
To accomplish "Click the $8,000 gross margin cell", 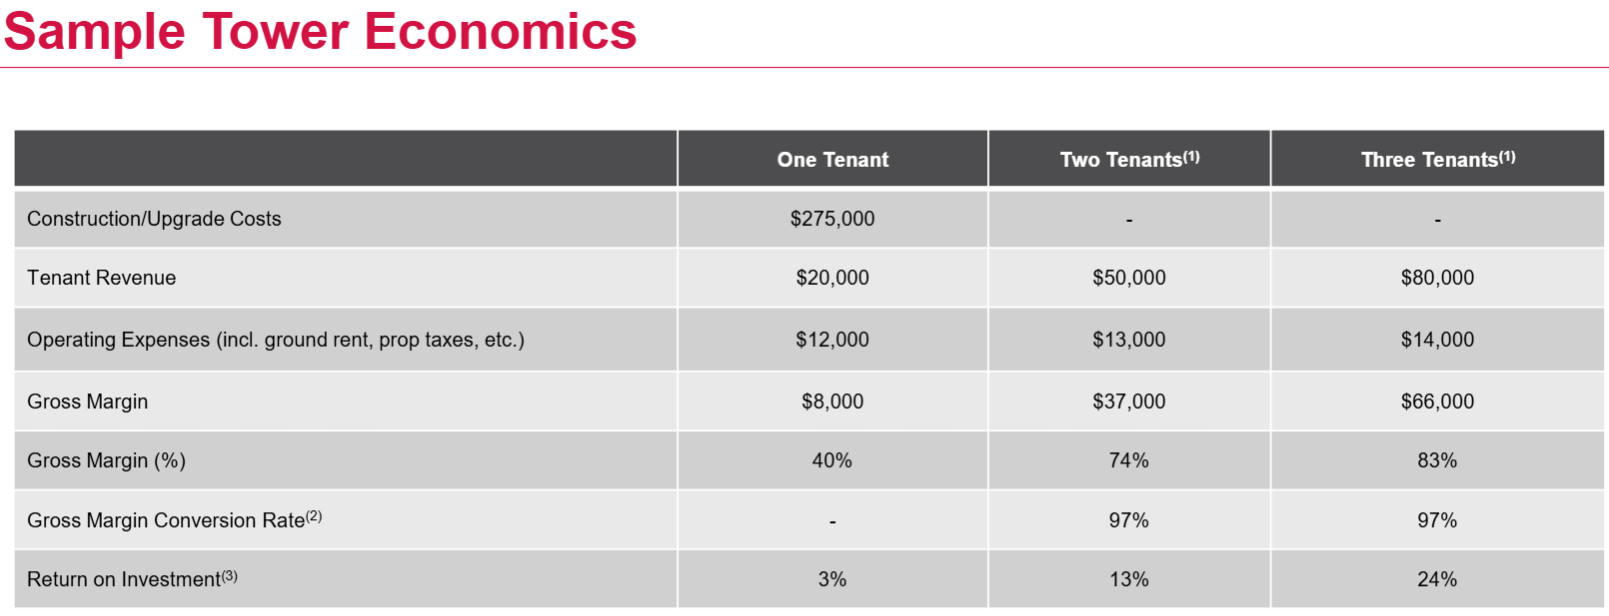I will point(832,402).
